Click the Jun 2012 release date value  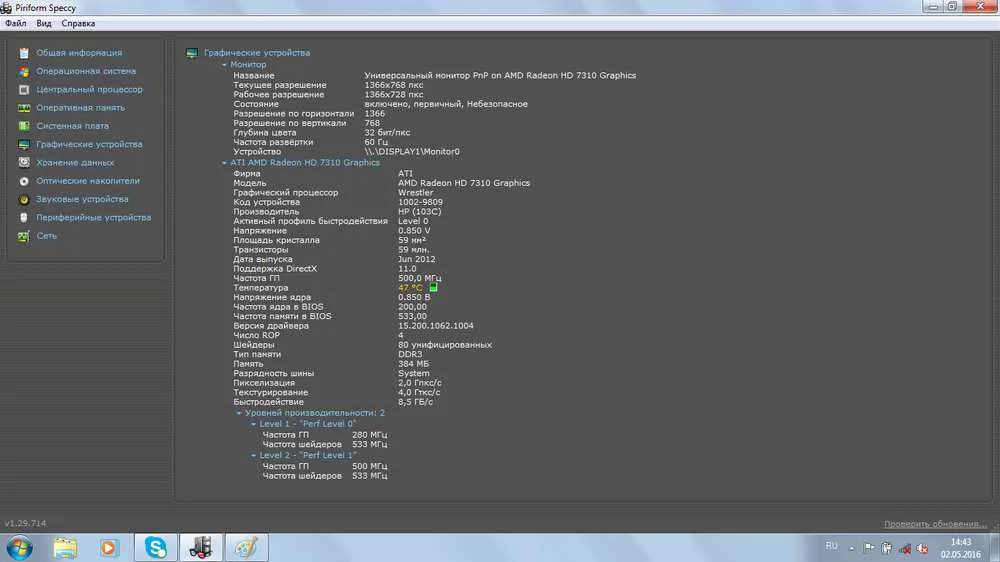(x=416, y=260)
